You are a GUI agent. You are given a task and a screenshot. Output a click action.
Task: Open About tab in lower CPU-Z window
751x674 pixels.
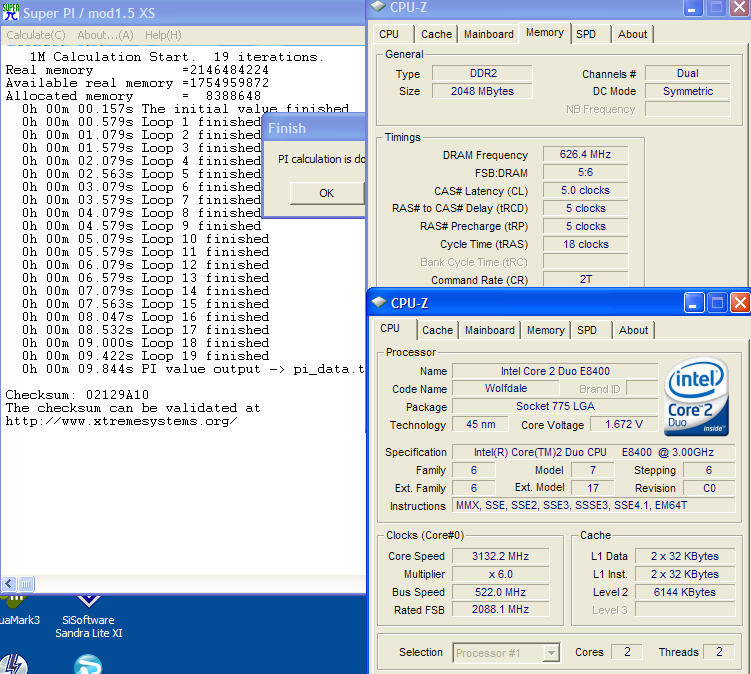633,330
